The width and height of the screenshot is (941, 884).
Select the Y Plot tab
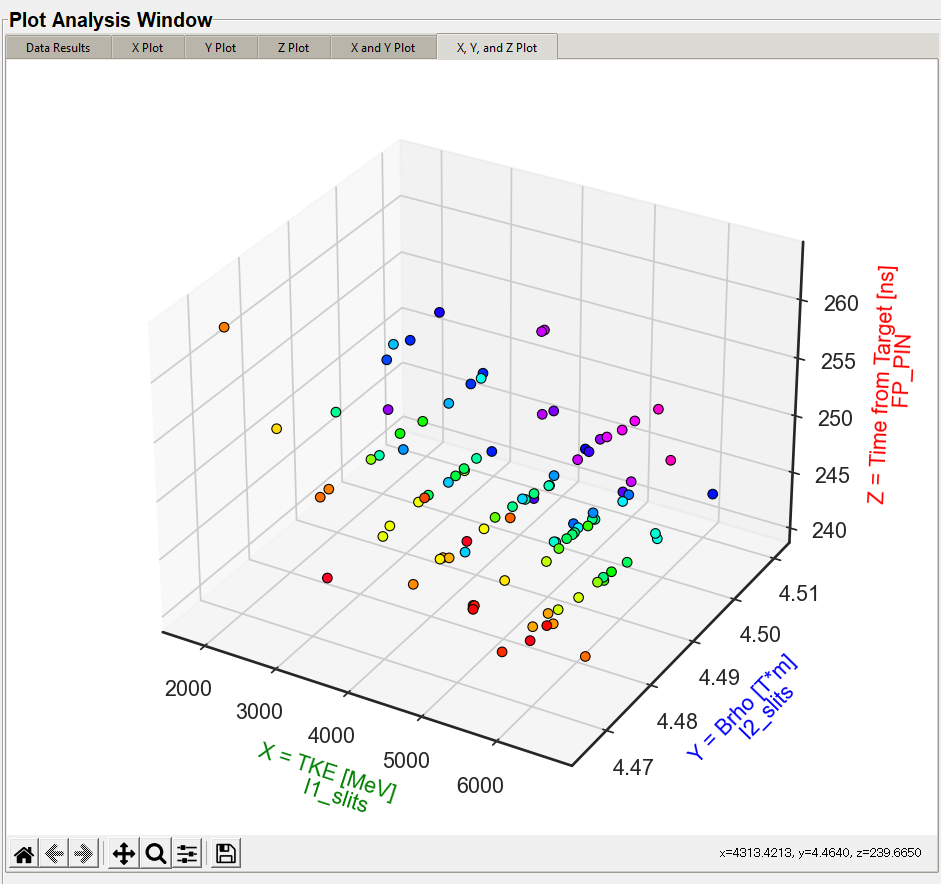[x=220, y=47]
